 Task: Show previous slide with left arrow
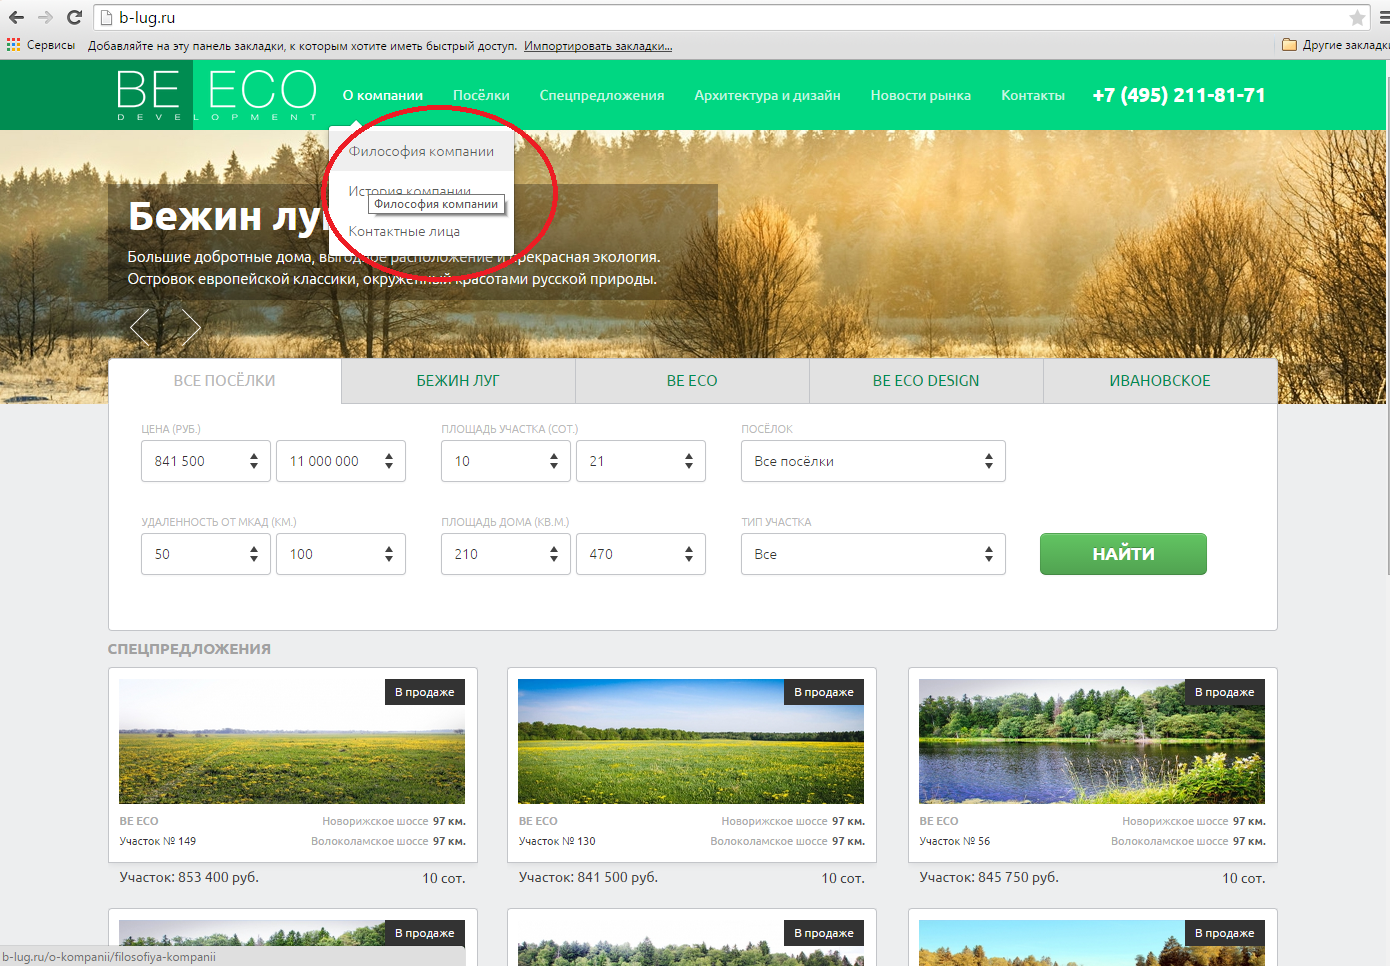[140, 326]
